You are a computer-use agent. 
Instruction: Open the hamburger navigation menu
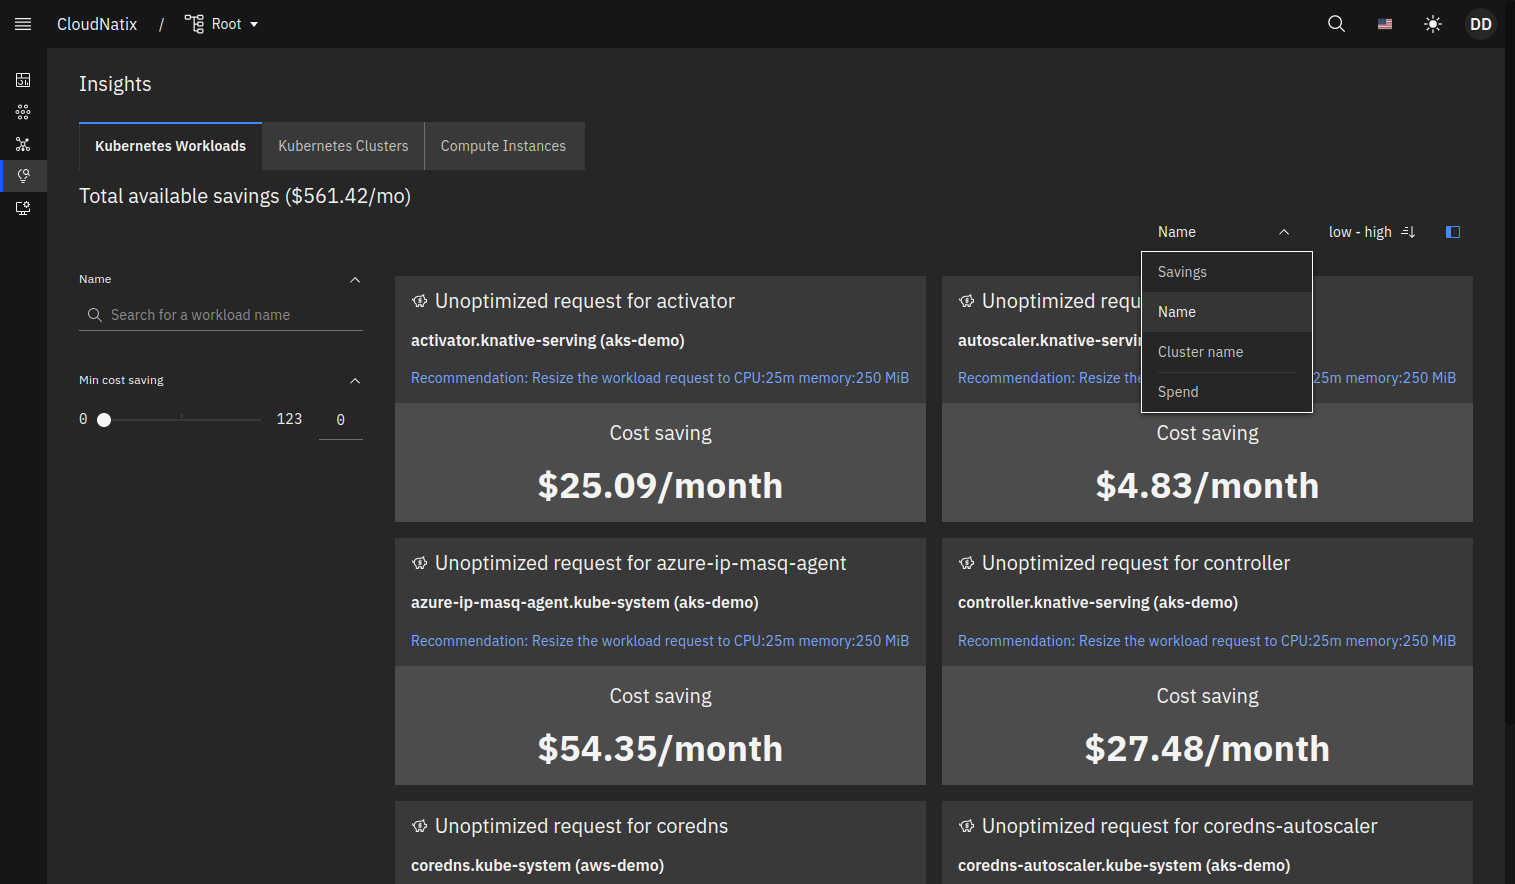[23, 24]
